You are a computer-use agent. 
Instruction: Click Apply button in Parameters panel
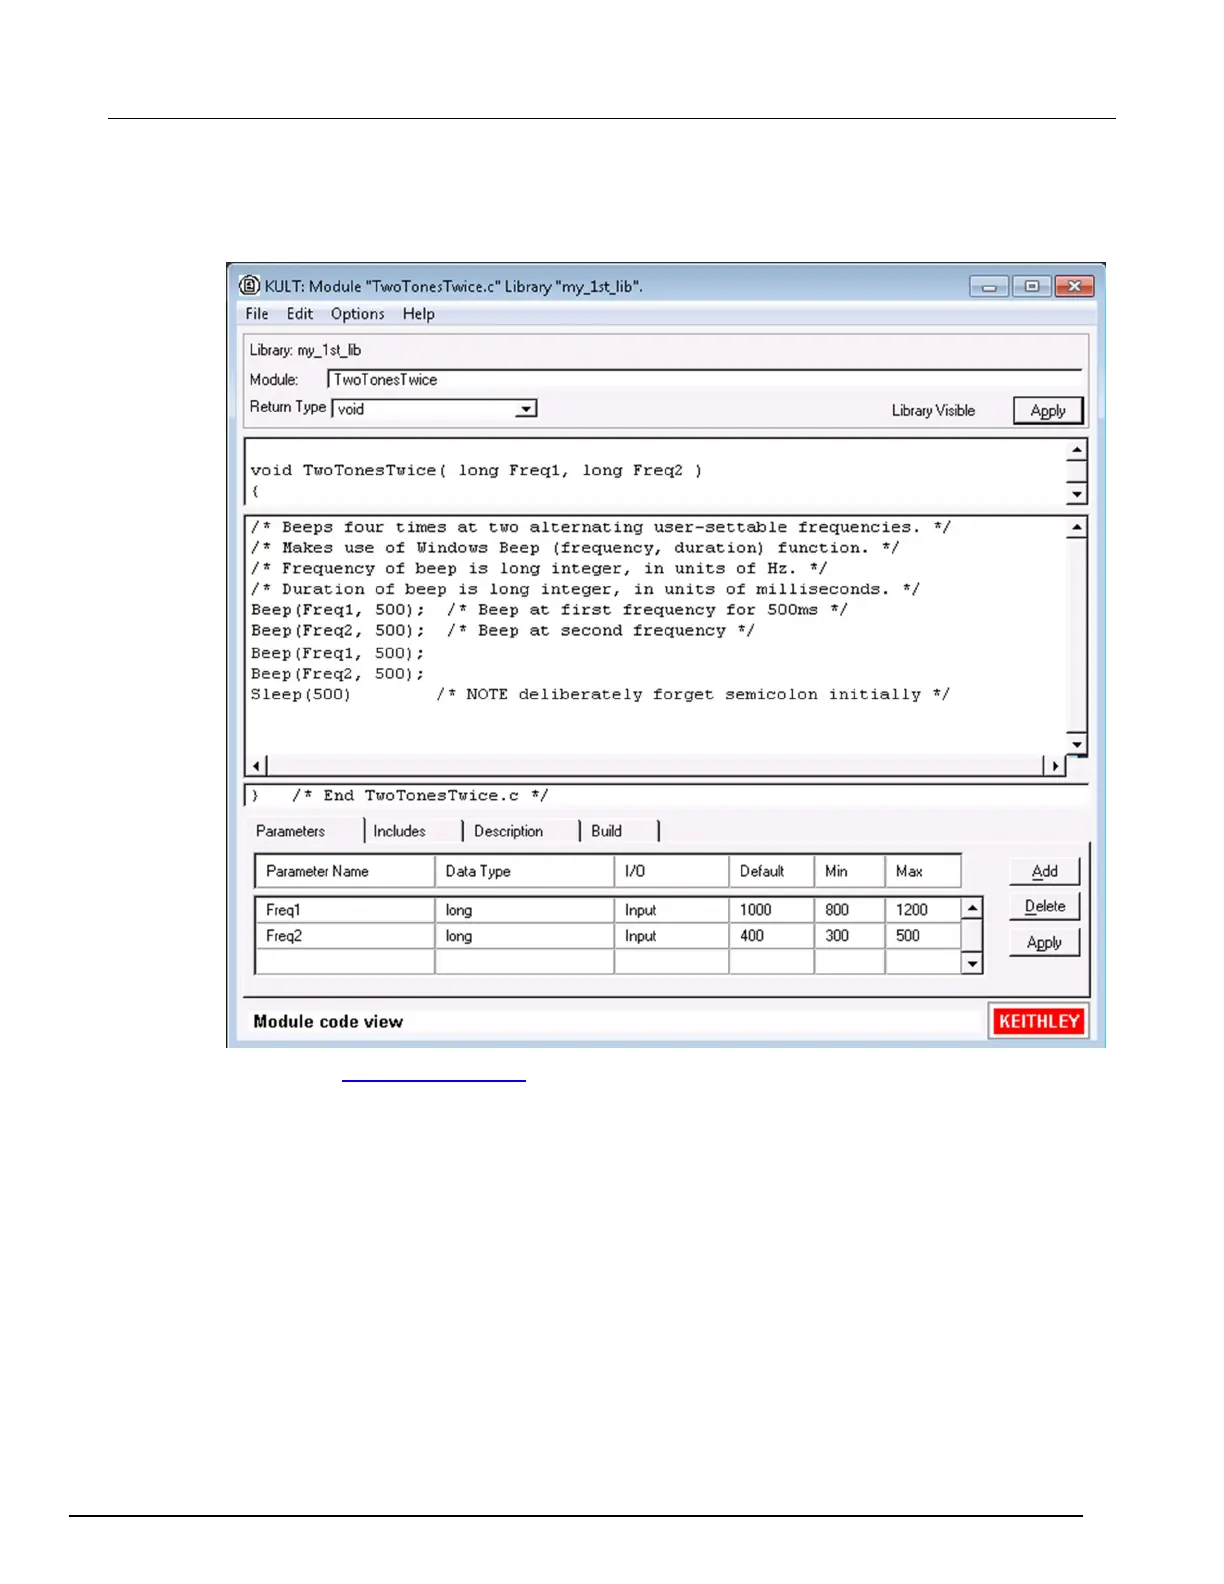1045,943
